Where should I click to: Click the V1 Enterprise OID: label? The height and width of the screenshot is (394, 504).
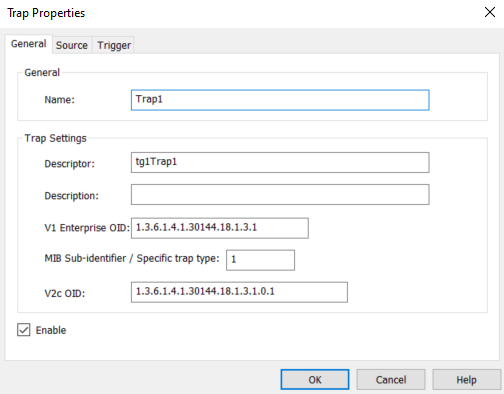[87, 228]
